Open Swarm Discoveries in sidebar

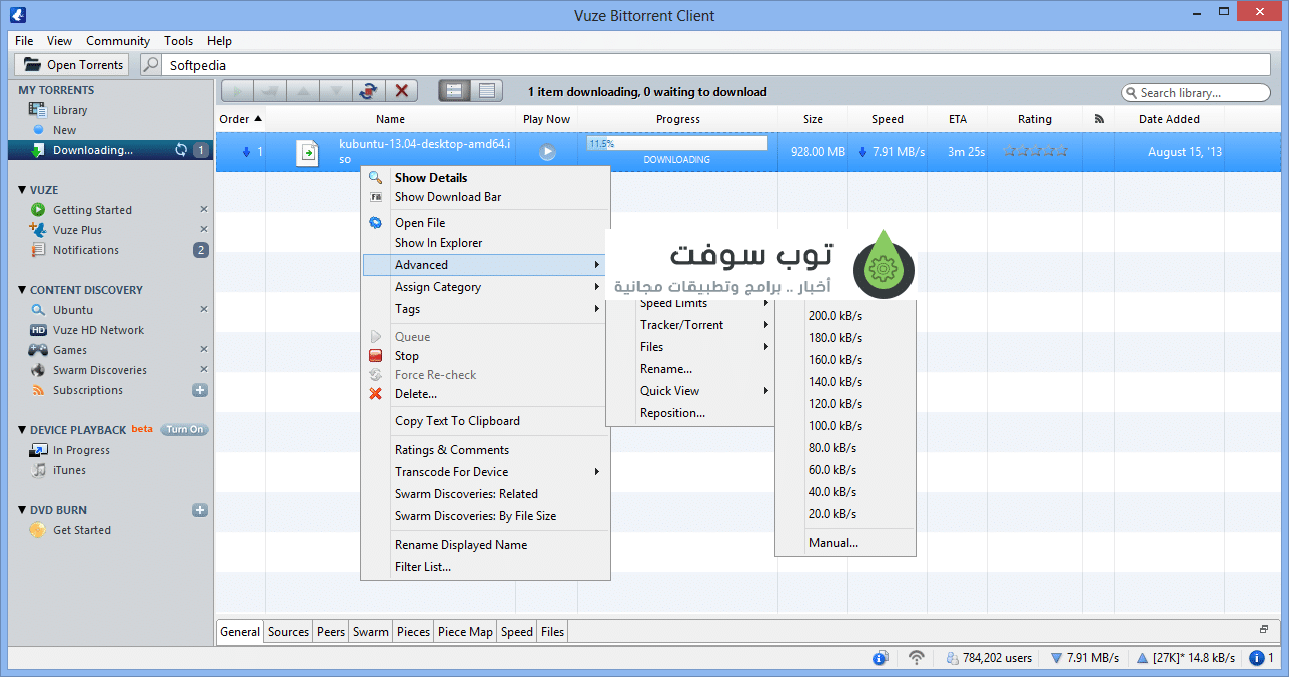coord(100,370)
